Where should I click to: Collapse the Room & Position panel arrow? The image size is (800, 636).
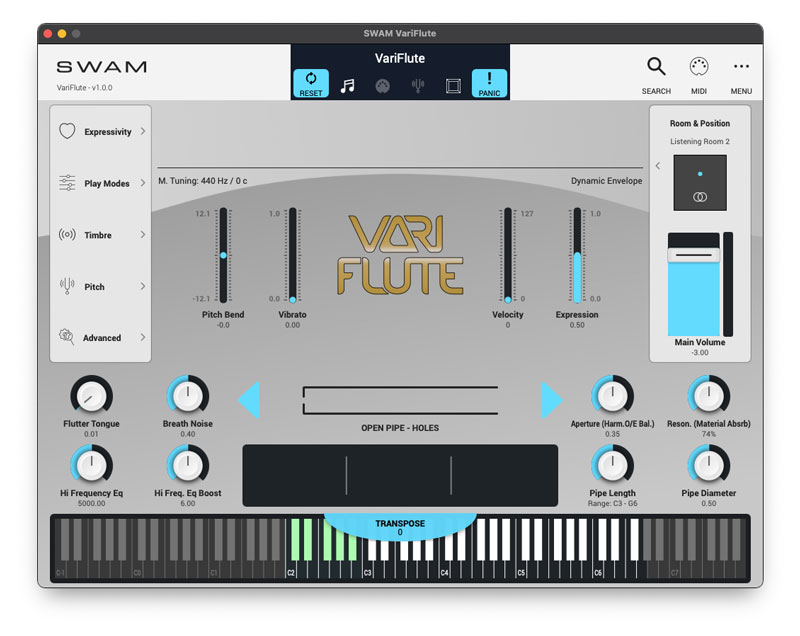pos(658,166)
